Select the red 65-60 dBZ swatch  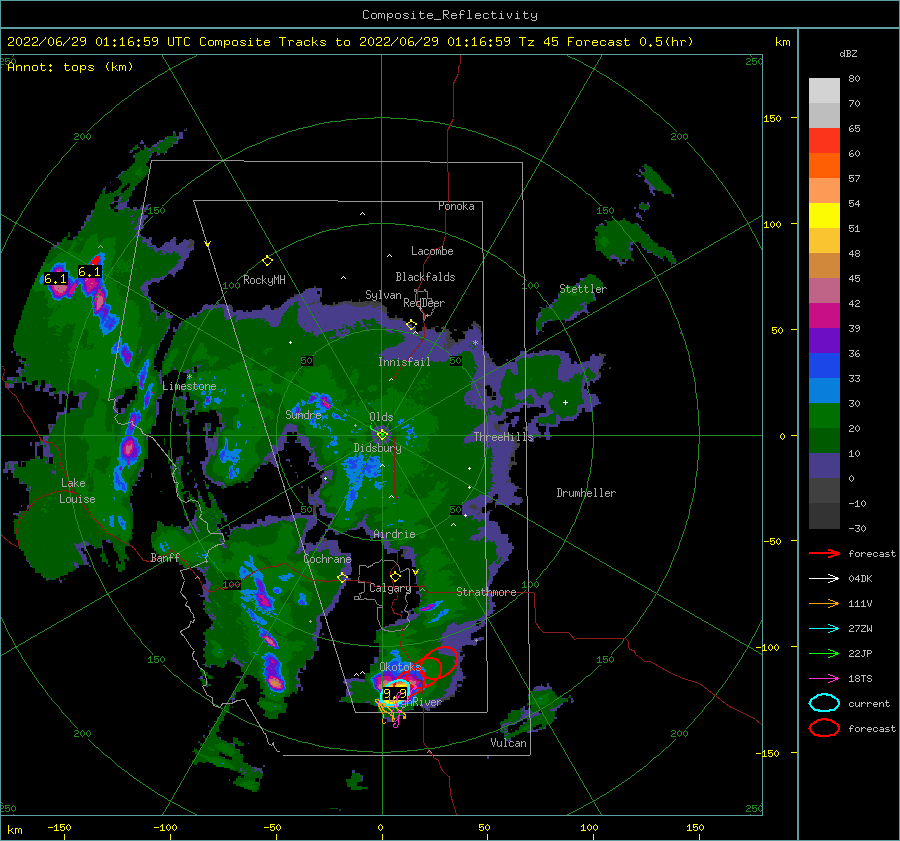pos(824,141)
